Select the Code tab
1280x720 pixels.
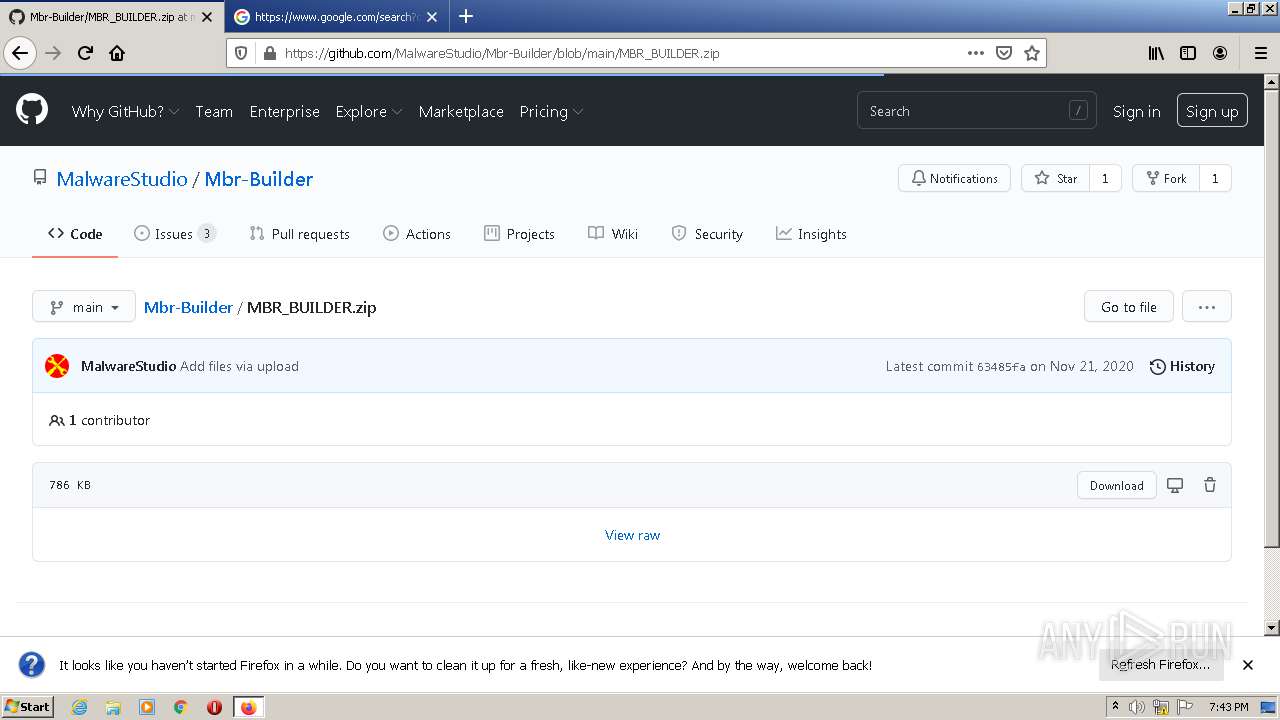(75, 234)
